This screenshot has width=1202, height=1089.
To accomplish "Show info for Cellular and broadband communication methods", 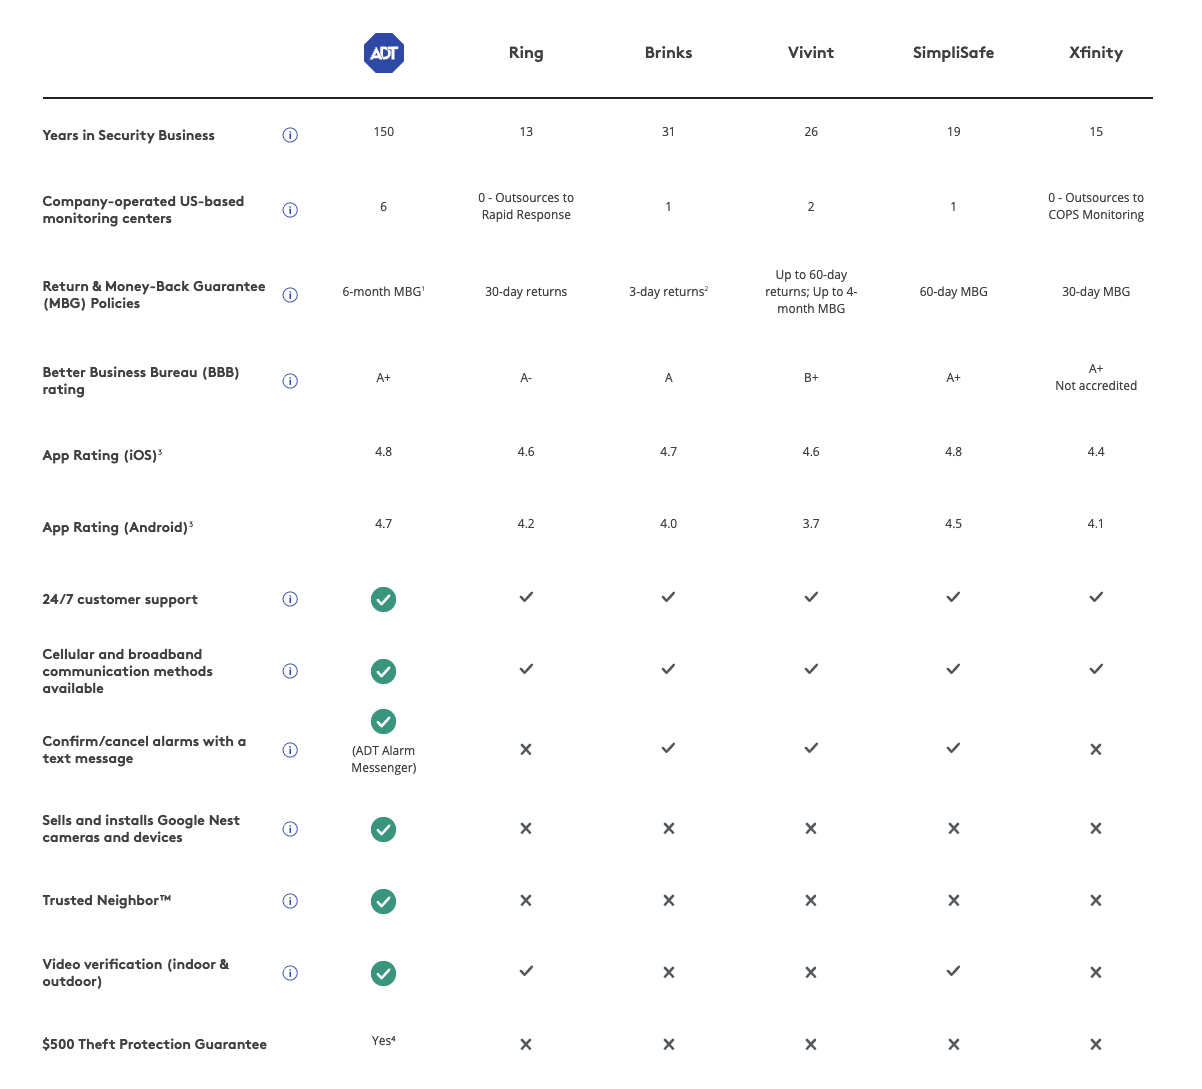I will (x=290, y=671).
